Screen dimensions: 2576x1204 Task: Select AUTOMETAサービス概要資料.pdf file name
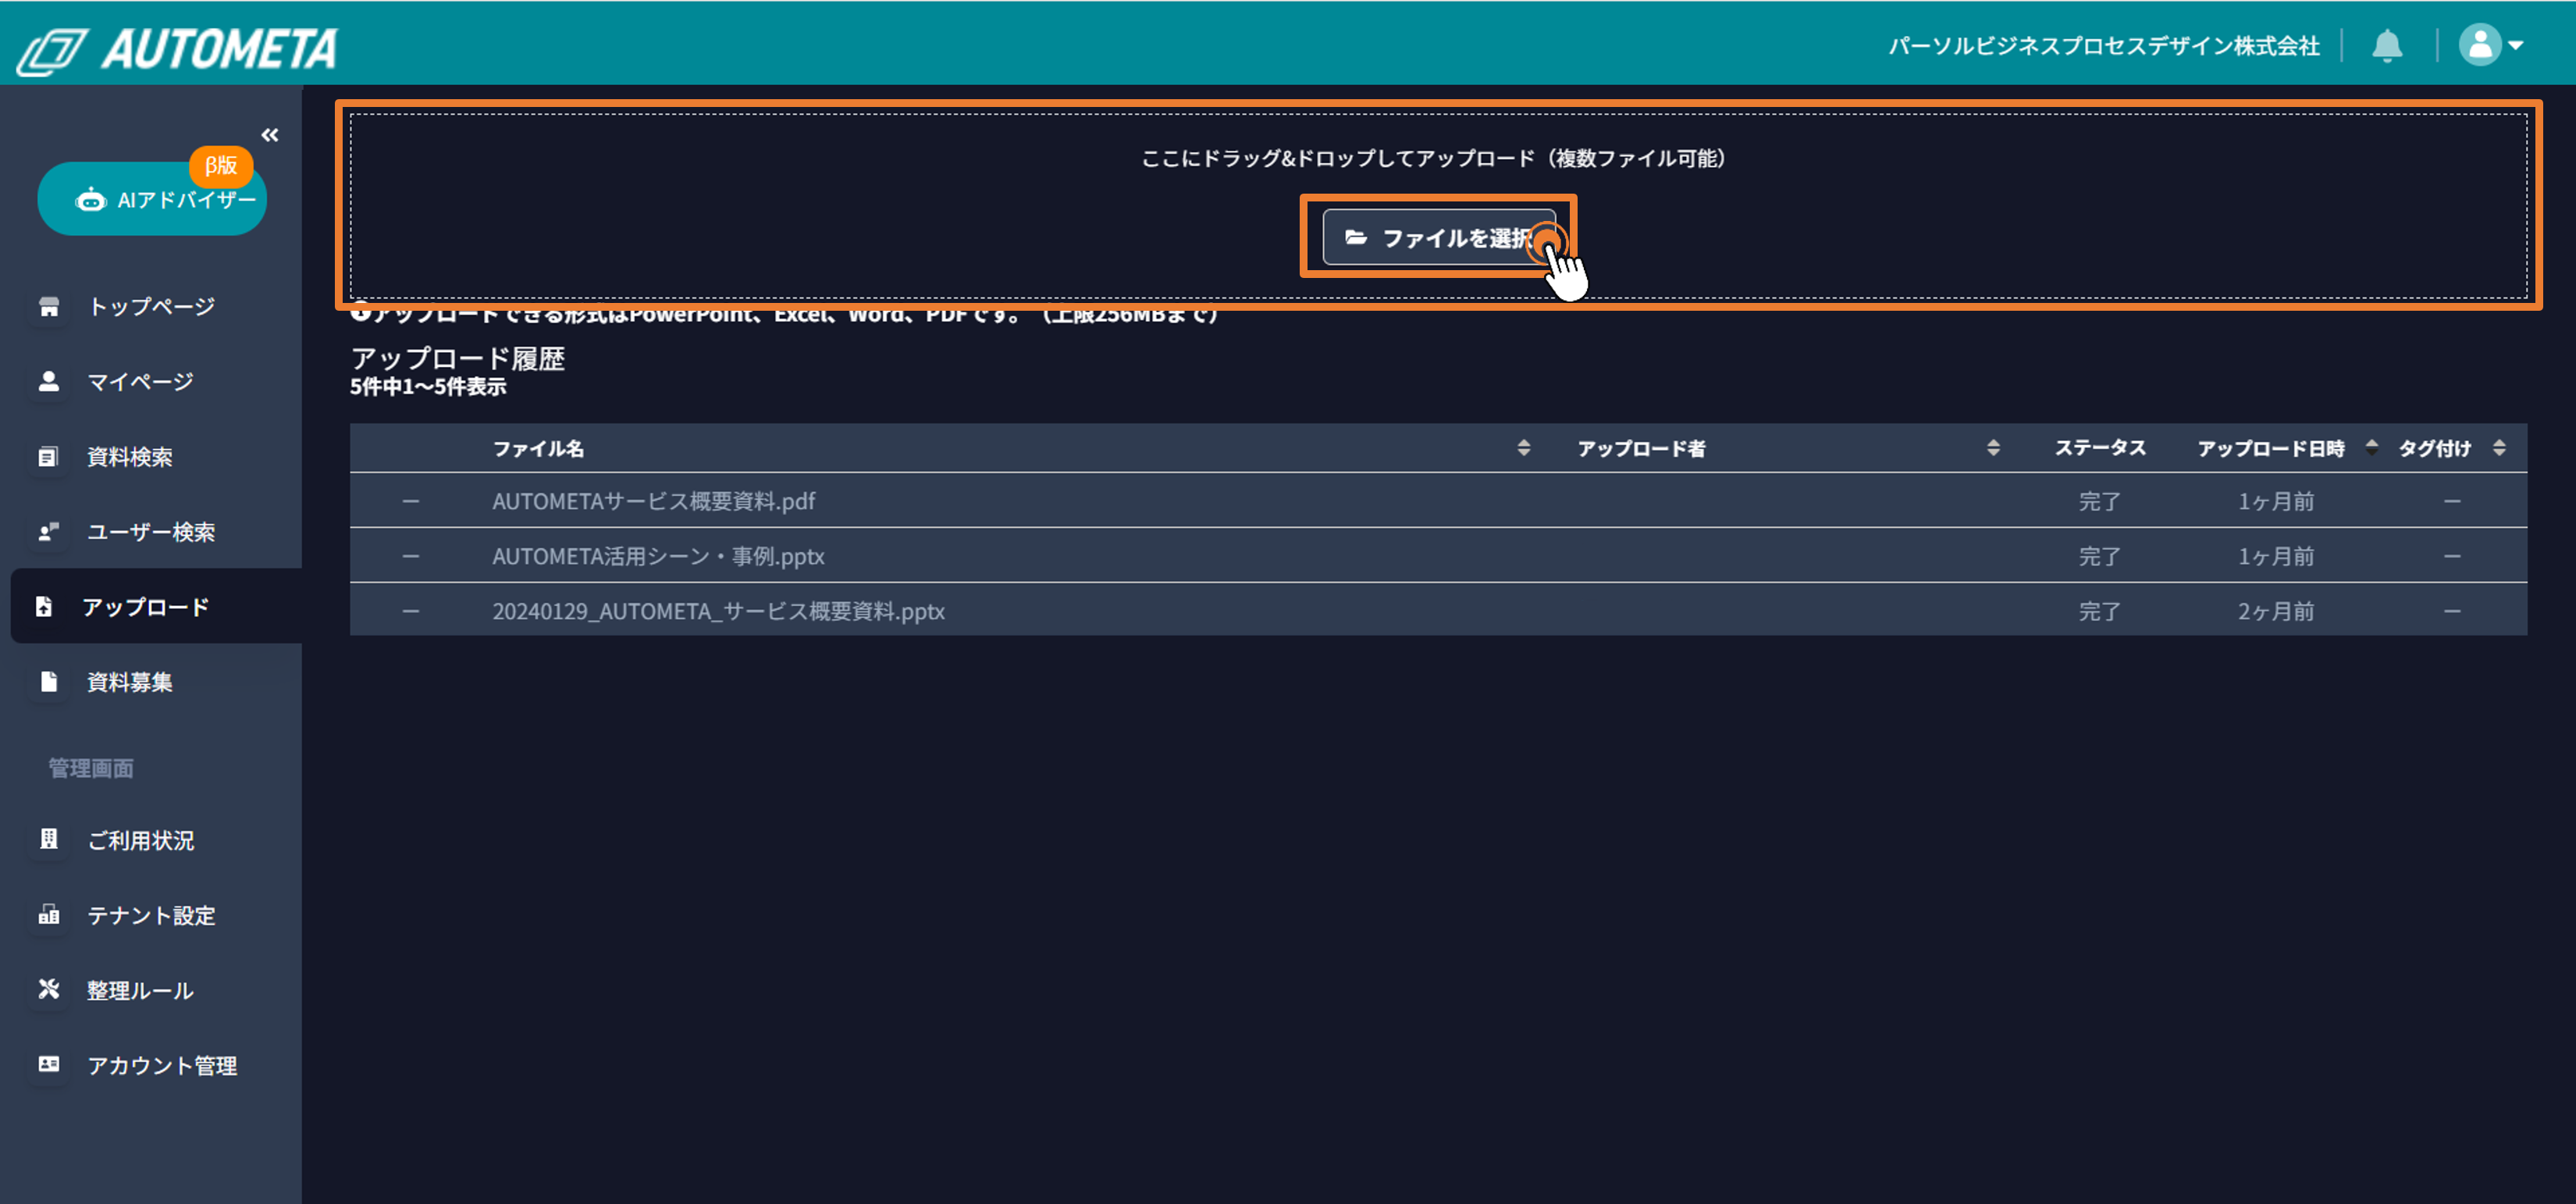(653, 501)
